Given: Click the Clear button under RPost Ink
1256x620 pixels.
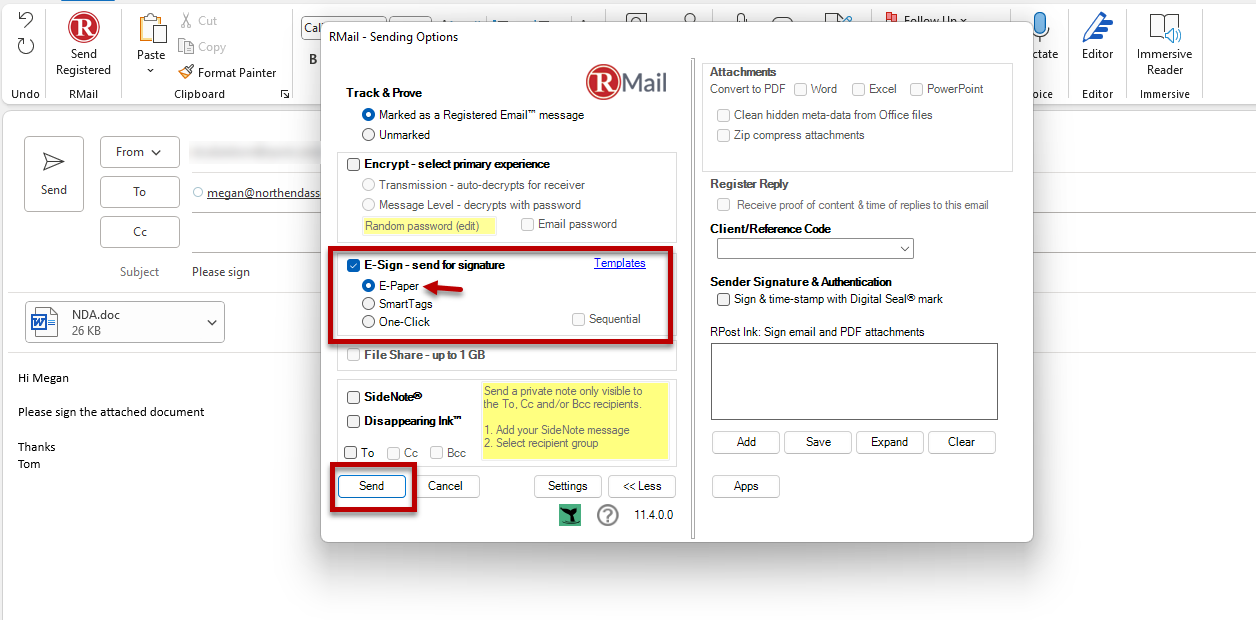Looking at the screenshot, I should 962,442.
